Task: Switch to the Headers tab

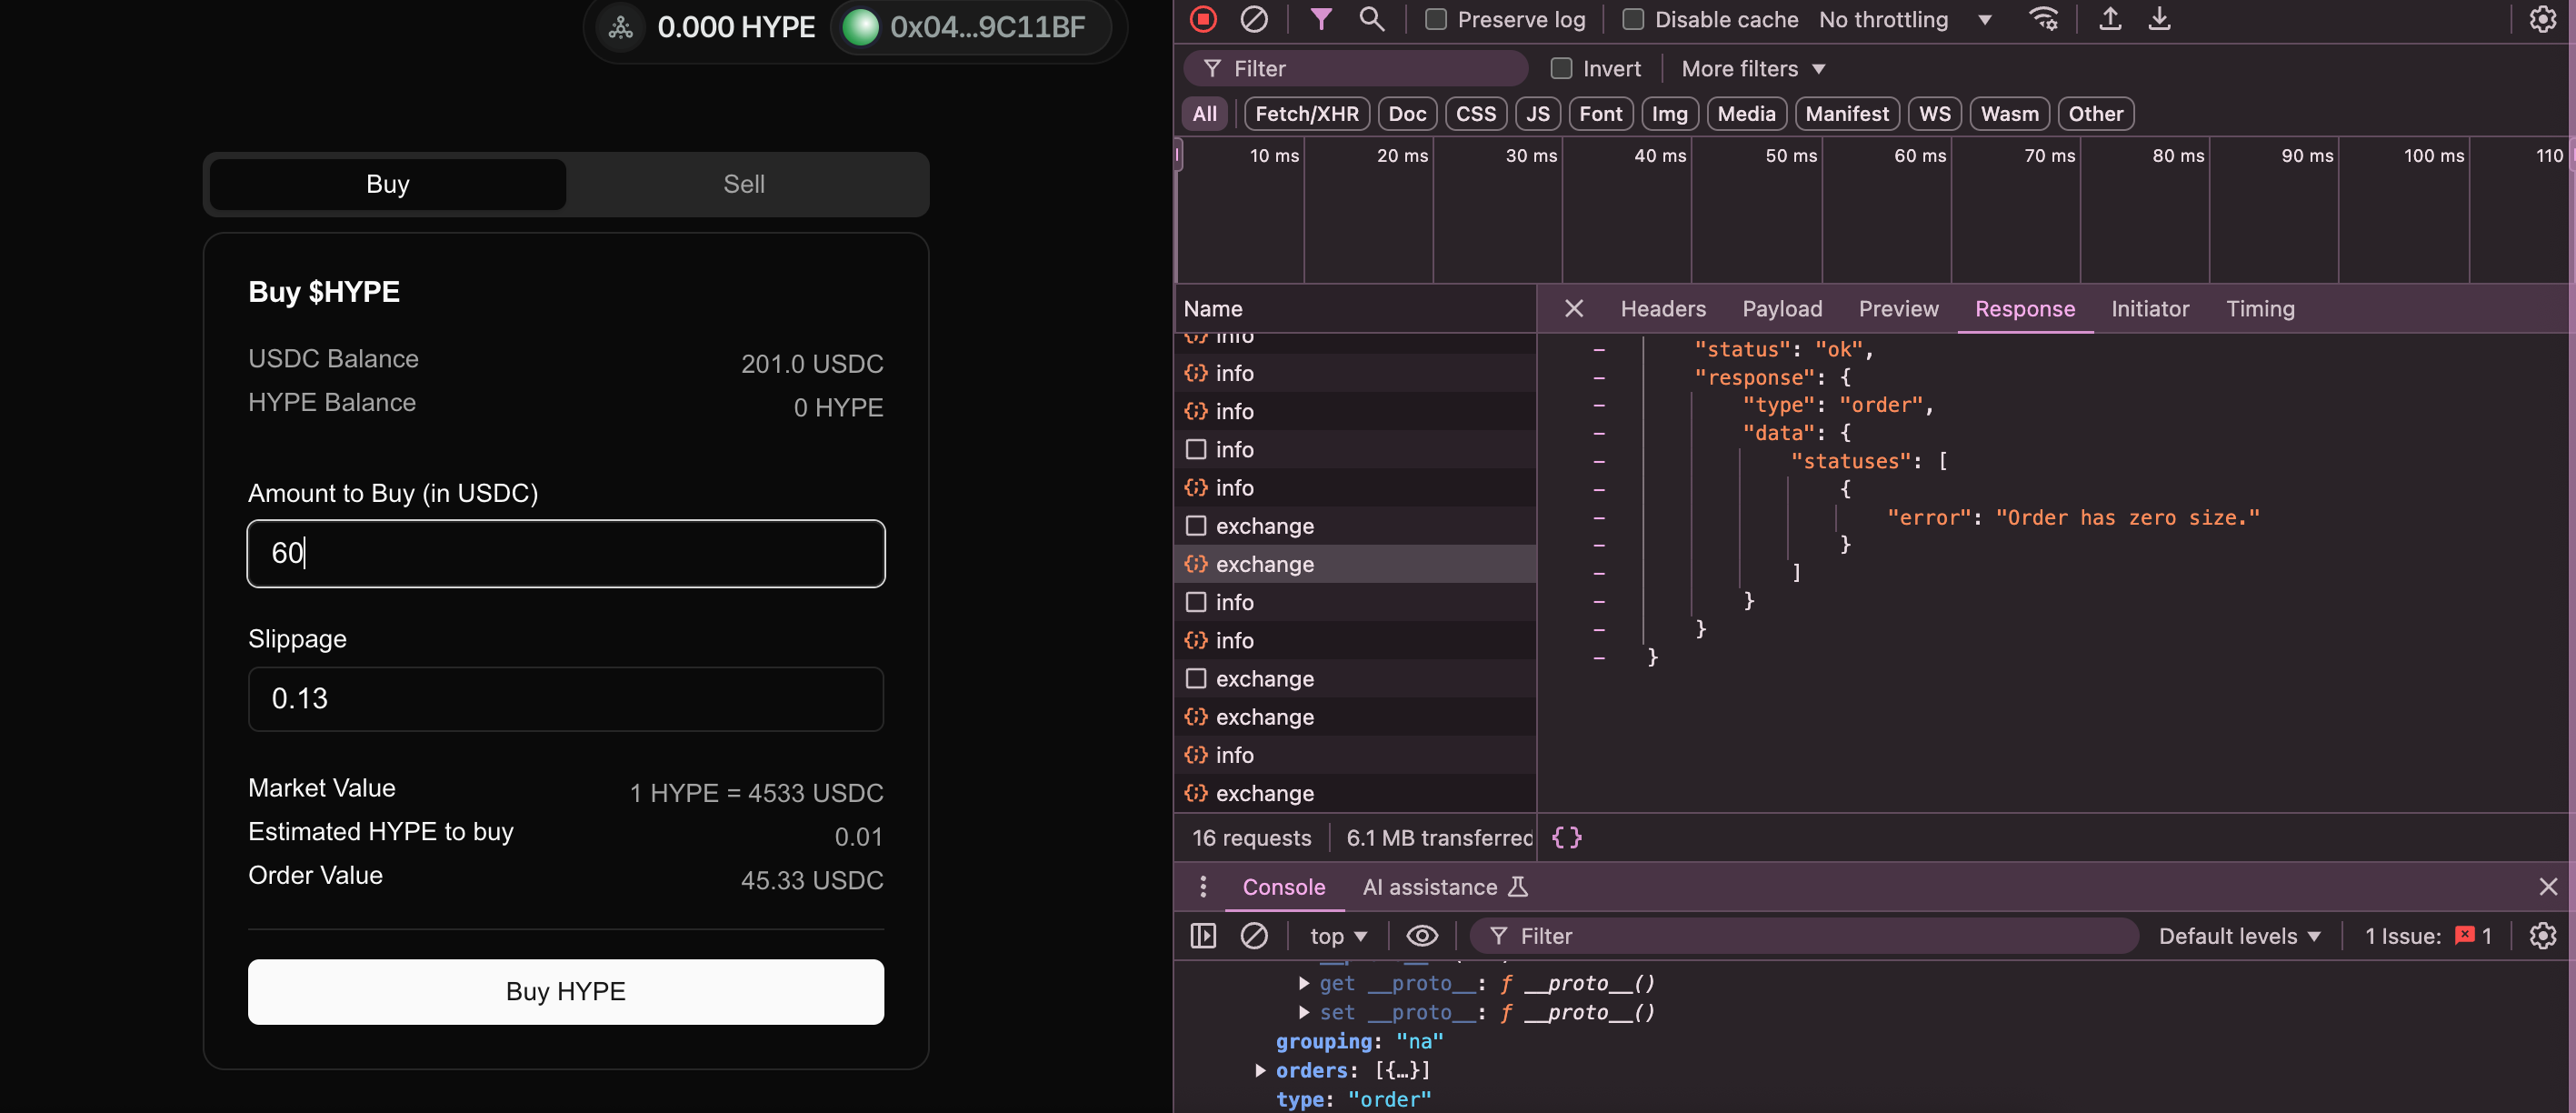Action: [1663, 308]
